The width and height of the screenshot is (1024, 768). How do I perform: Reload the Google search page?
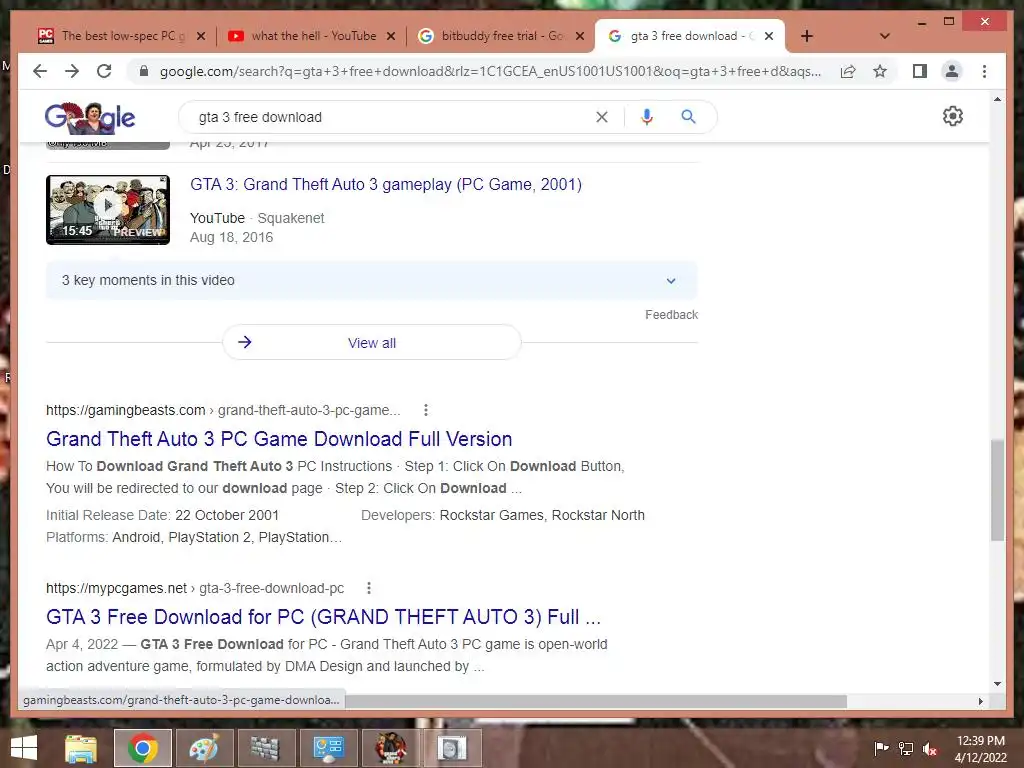click(104, 71)
